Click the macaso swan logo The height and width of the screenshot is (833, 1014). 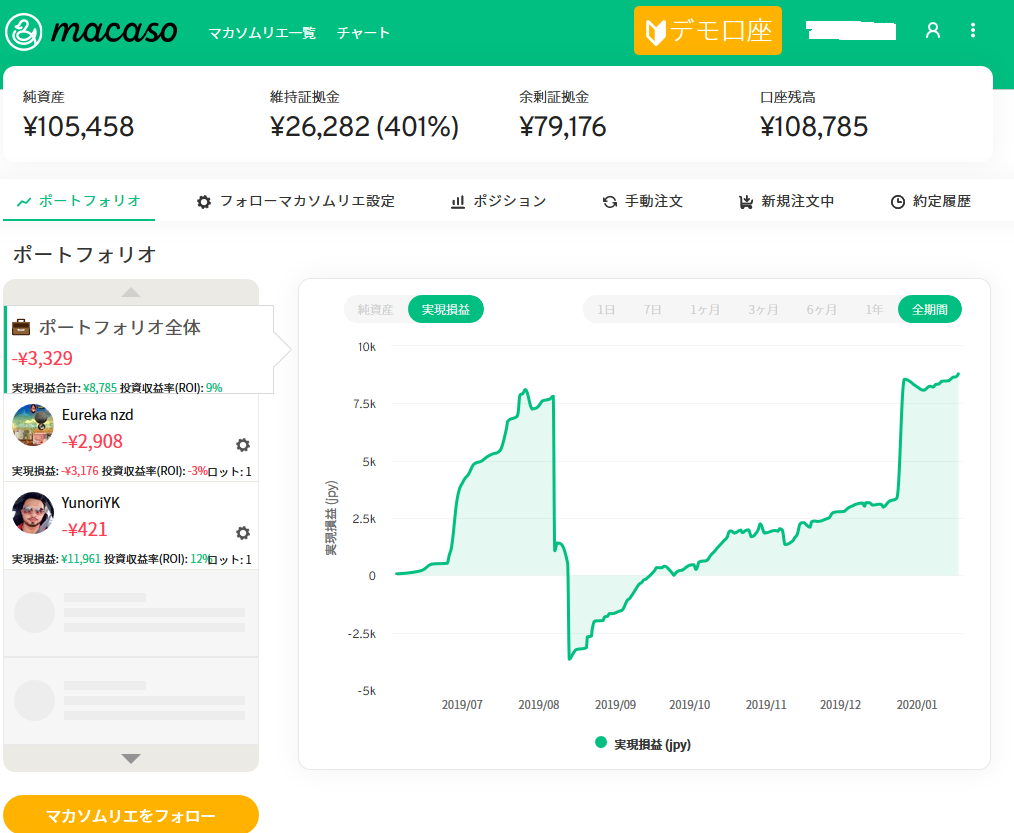click(x=24, y=32)
